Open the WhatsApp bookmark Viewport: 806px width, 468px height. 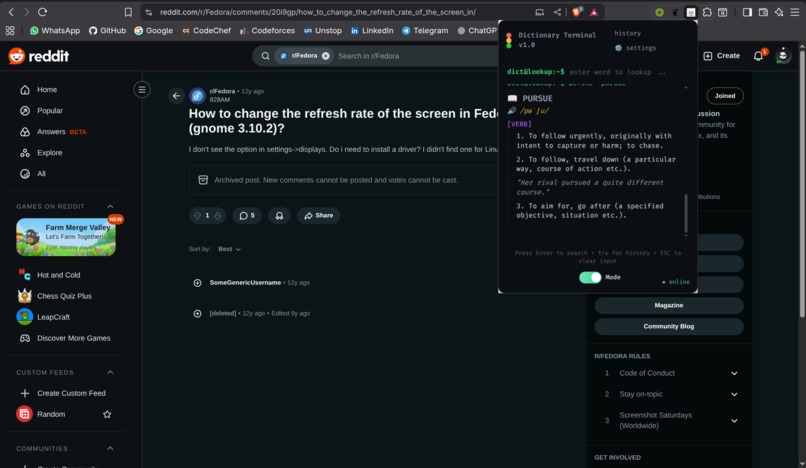pos(55,30)
